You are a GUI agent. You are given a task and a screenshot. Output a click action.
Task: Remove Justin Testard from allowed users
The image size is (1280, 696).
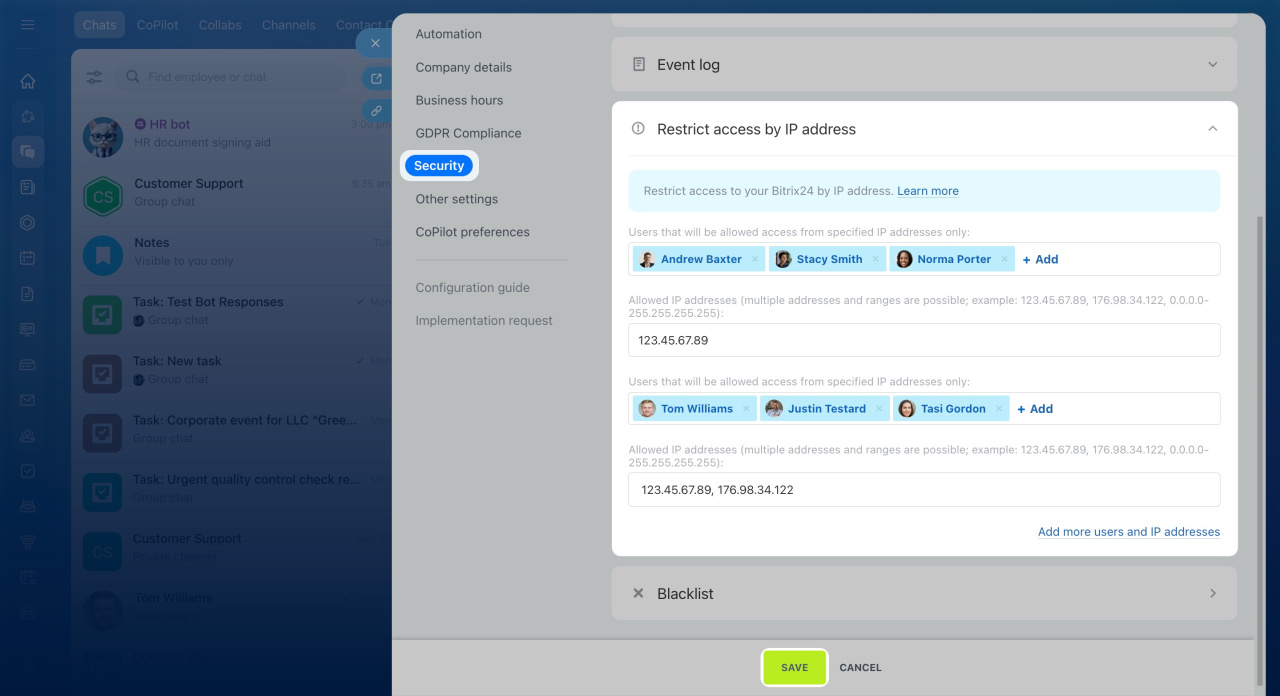point(879,409)
